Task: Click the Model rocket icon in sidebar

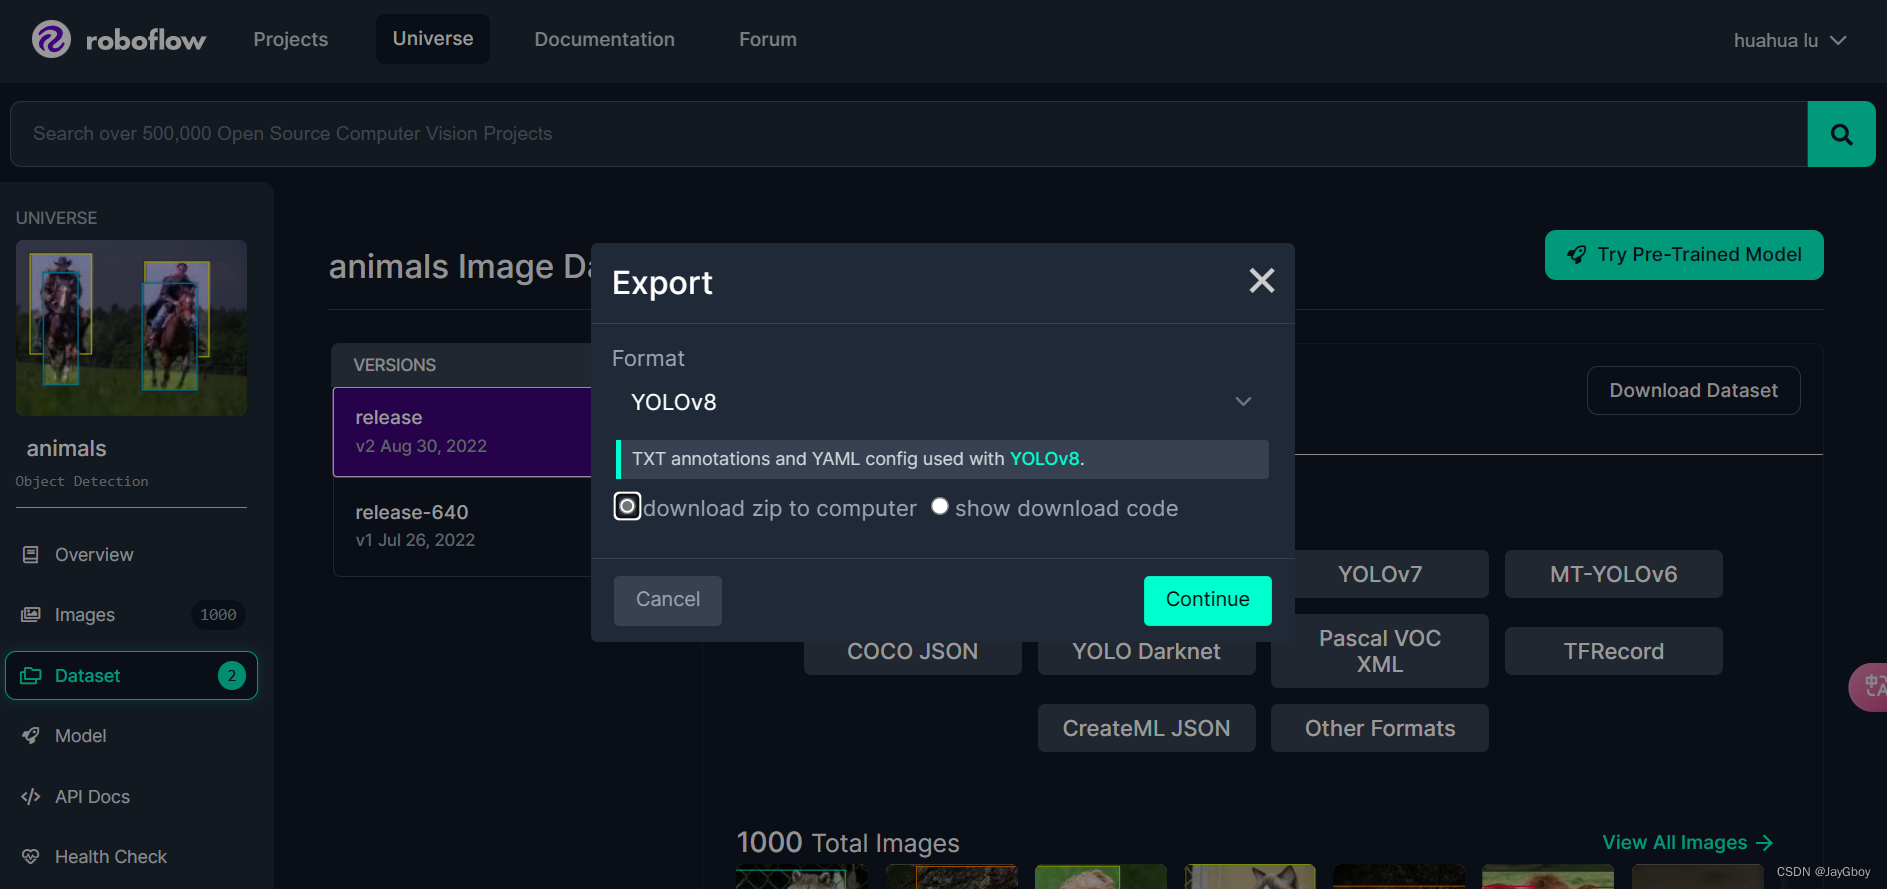Action: [x=31, y=735]
